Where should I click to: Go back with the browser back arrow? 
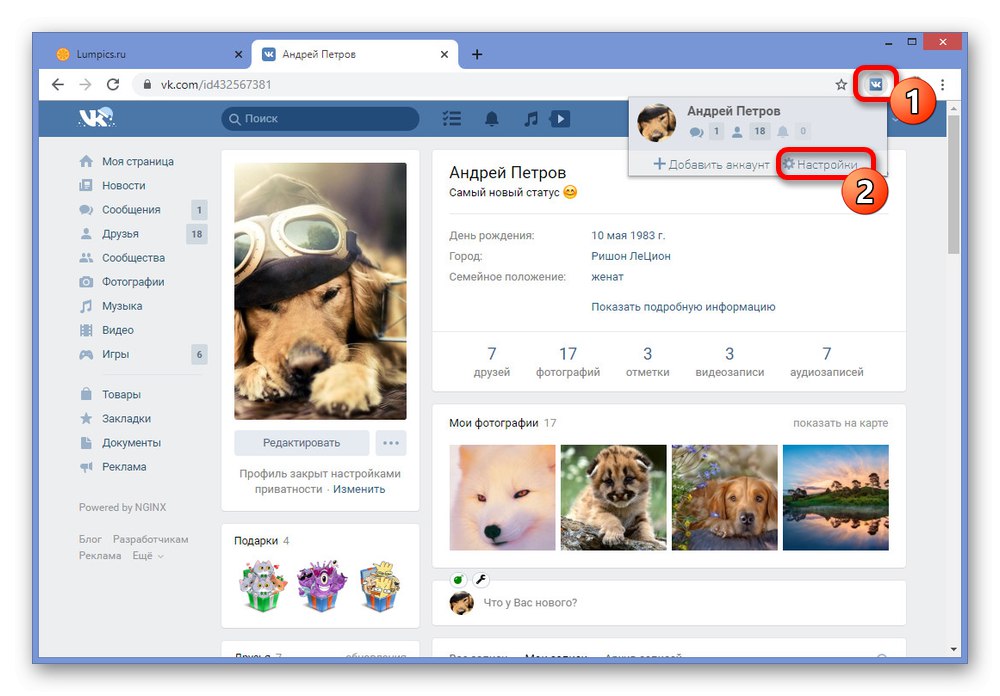pos(58,84)
